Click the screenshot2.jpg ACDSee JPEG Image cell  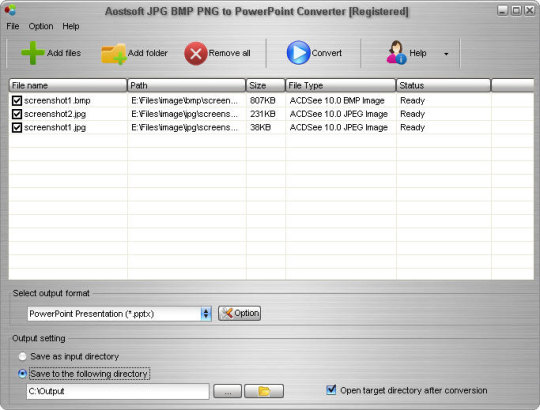point(339,114)
